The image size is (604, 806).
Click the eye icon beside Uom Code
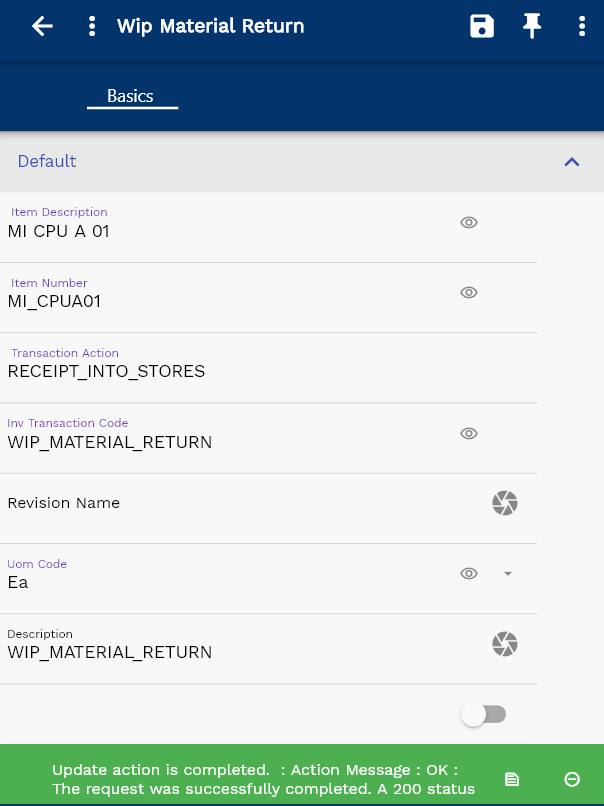[x=468, y=573]
